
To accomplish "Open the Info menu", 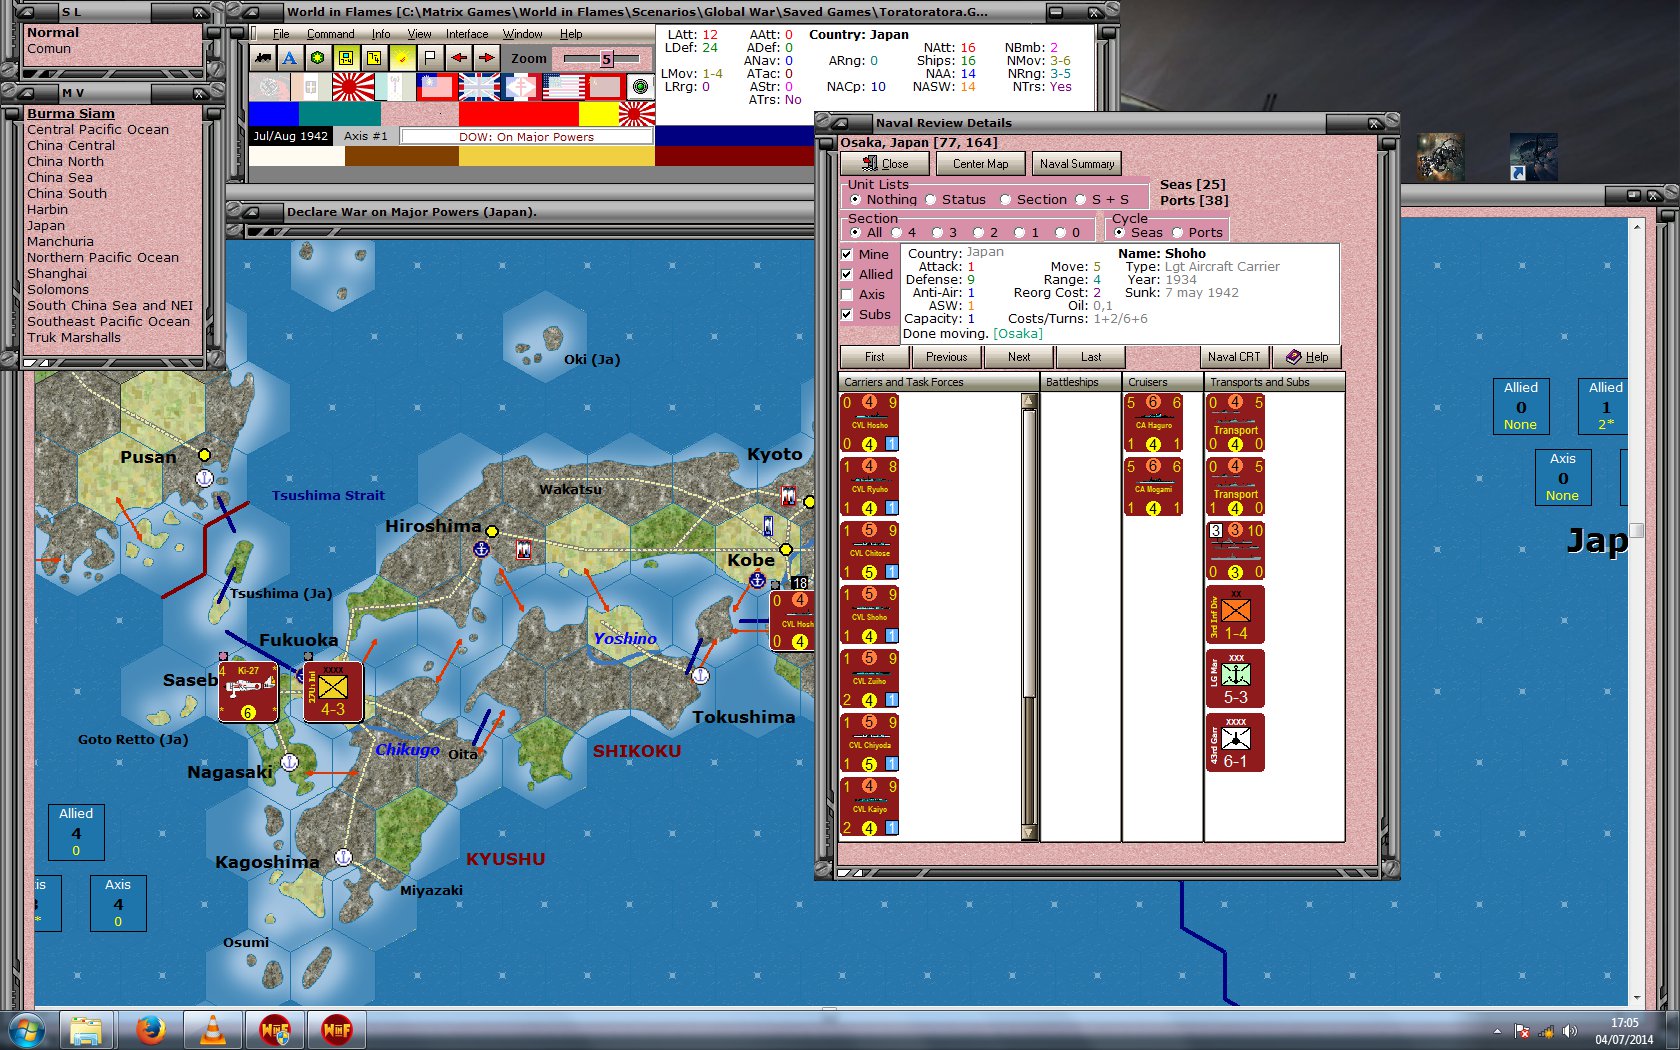I will pos(381,34).
